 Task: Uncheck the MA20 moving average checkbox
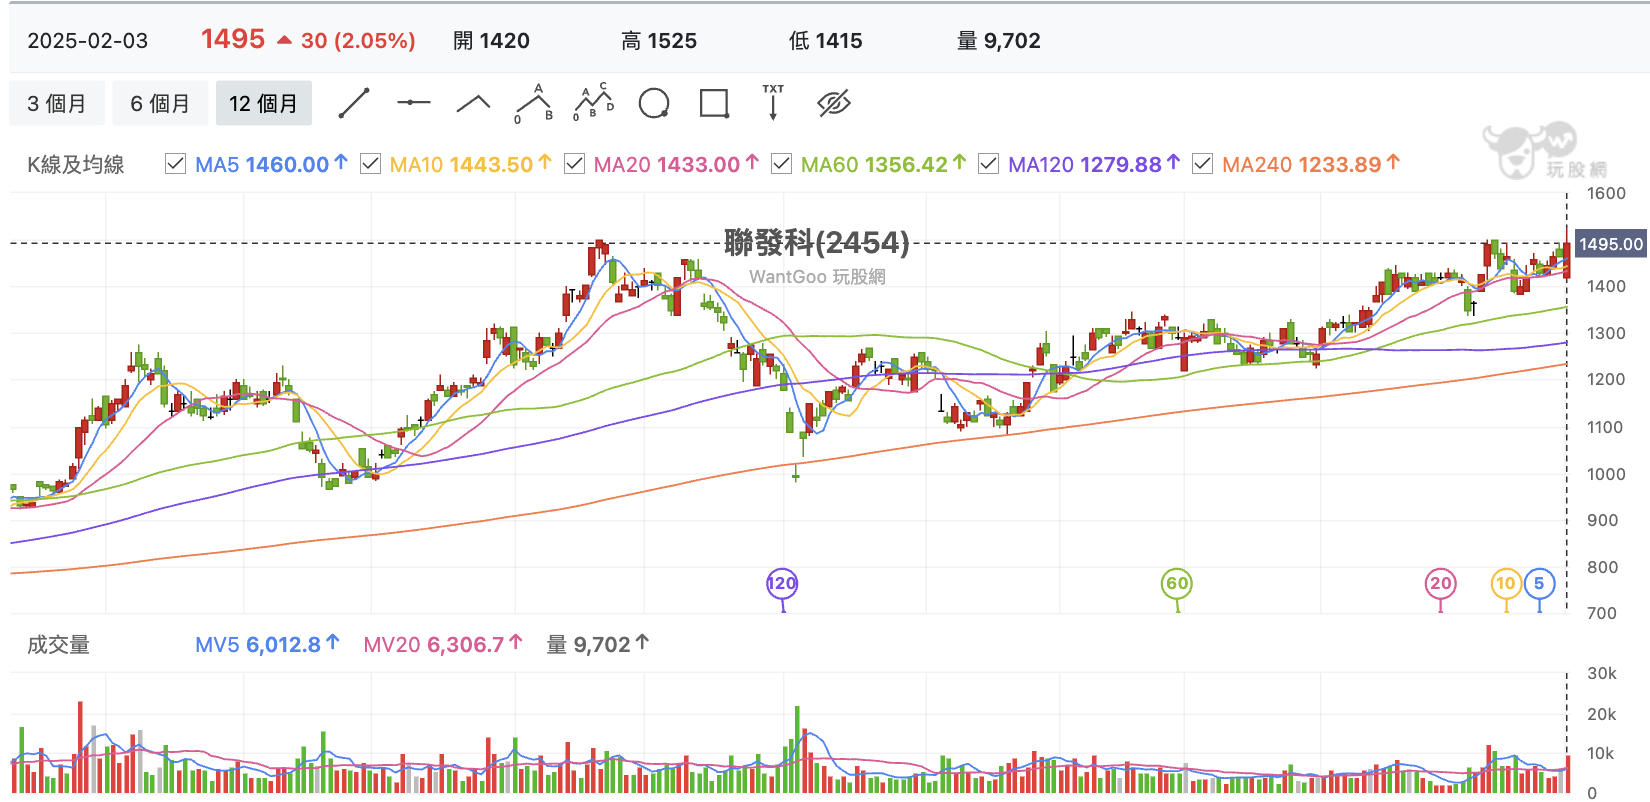coord(574,163)
